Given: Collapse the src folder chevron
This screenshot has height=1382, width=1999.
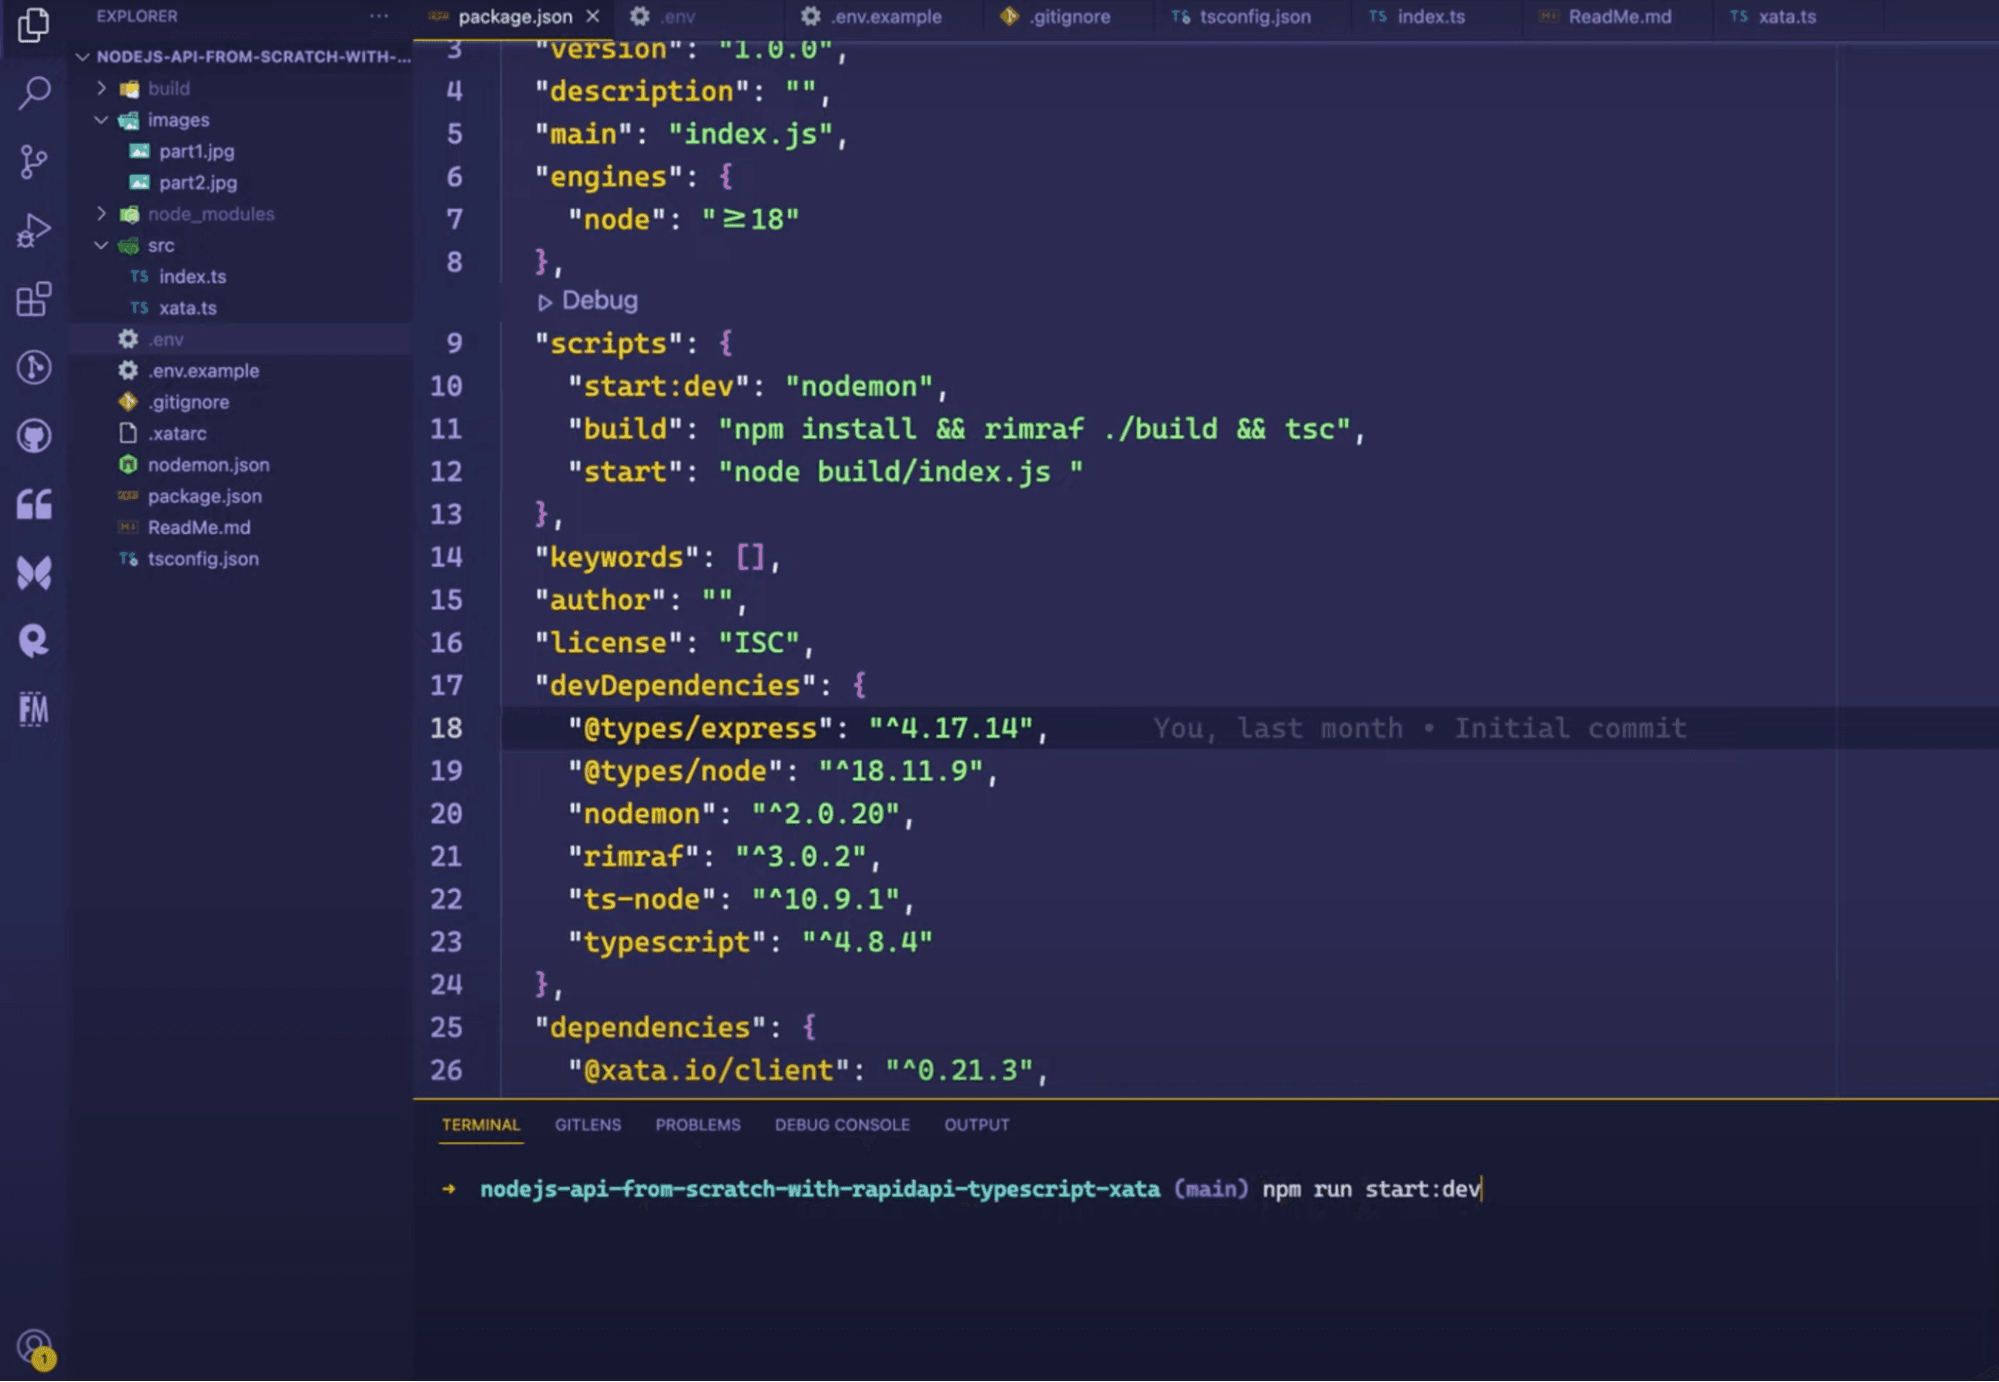Looking at the screenshot, I should coord(101,245).
